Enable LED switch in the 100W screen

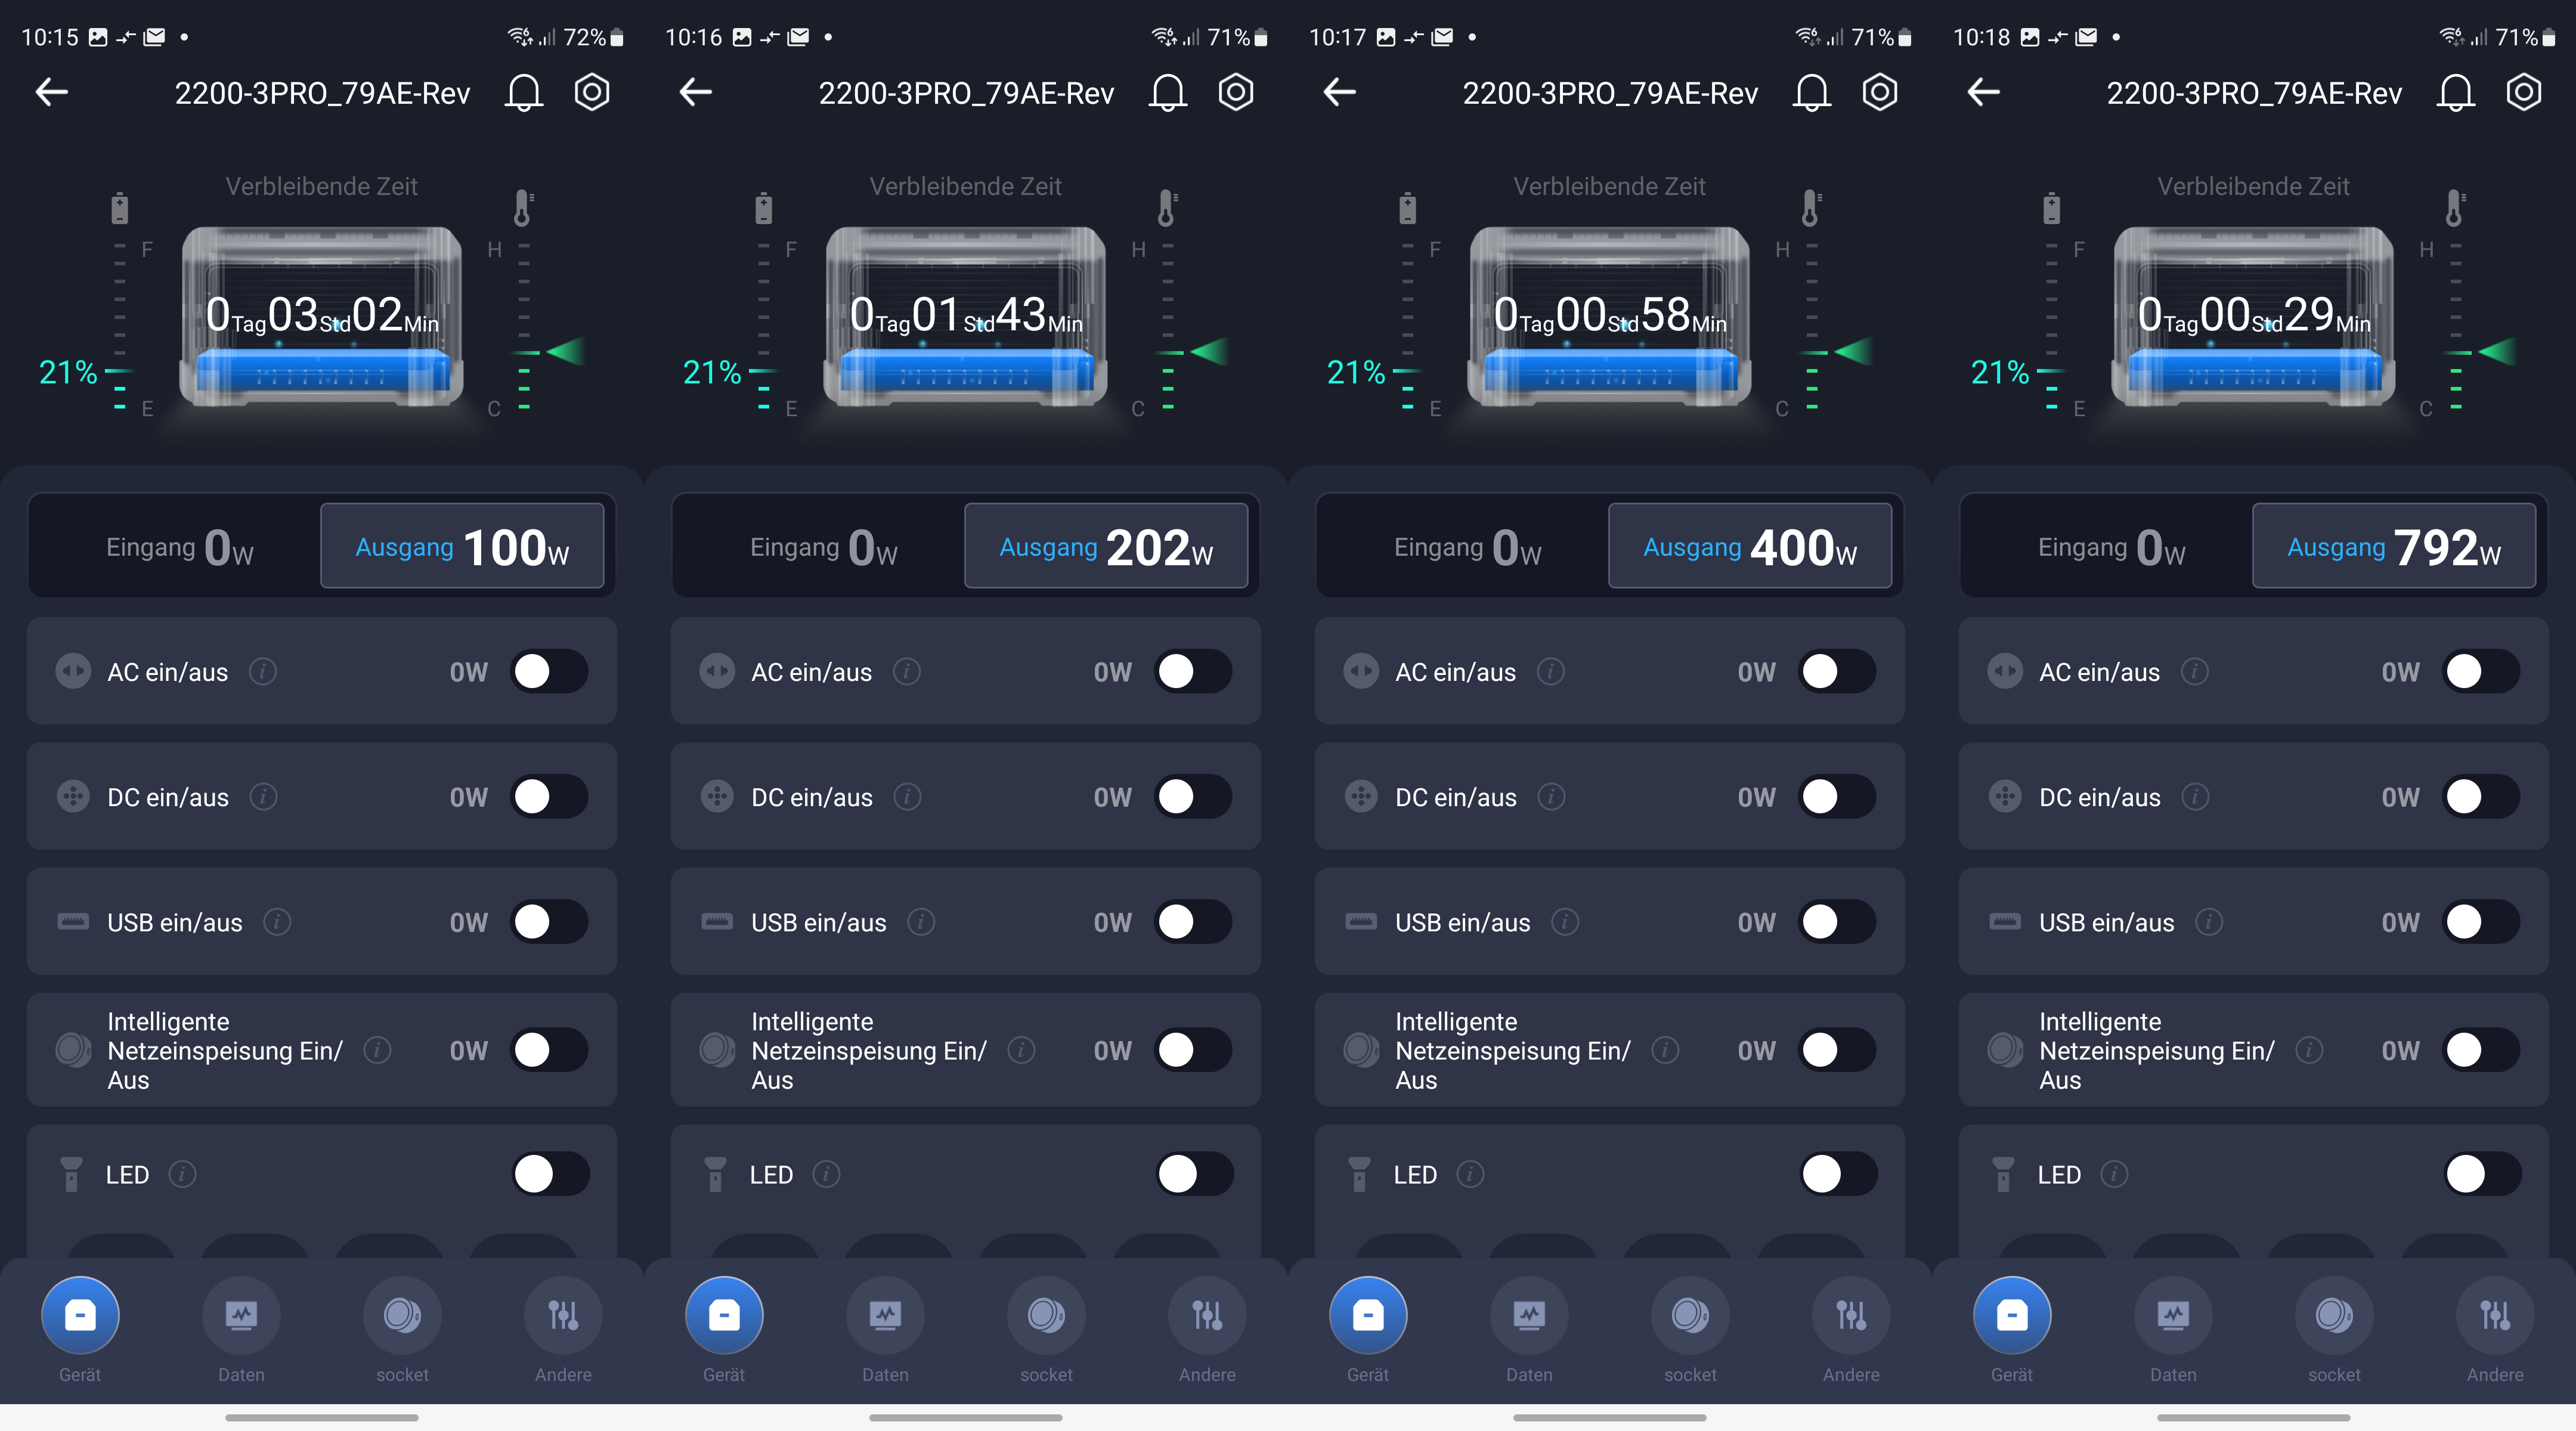pyautogui.click(x=550, y=1174)
